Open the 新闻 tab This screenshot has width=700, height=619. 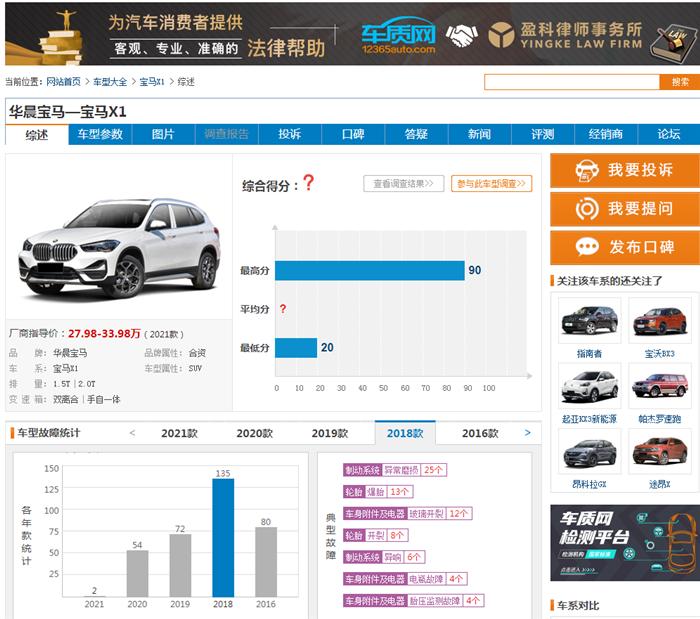(479, 134)
